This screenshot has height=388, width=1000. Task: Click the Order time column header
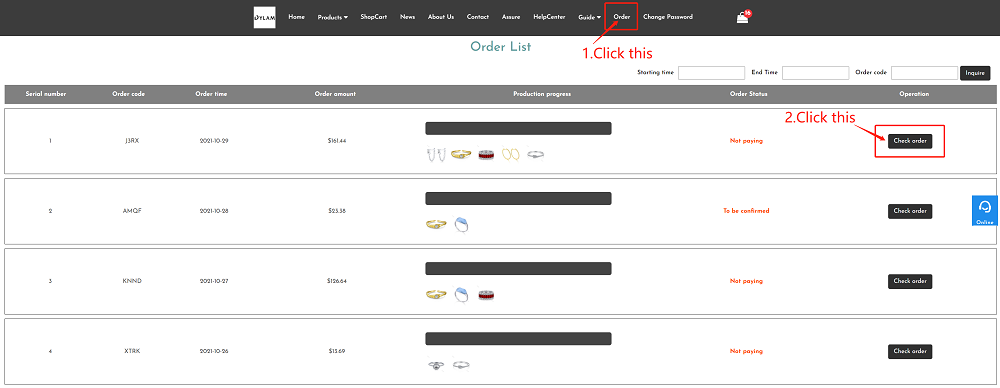pyautogui.click(x=211, y=94)
